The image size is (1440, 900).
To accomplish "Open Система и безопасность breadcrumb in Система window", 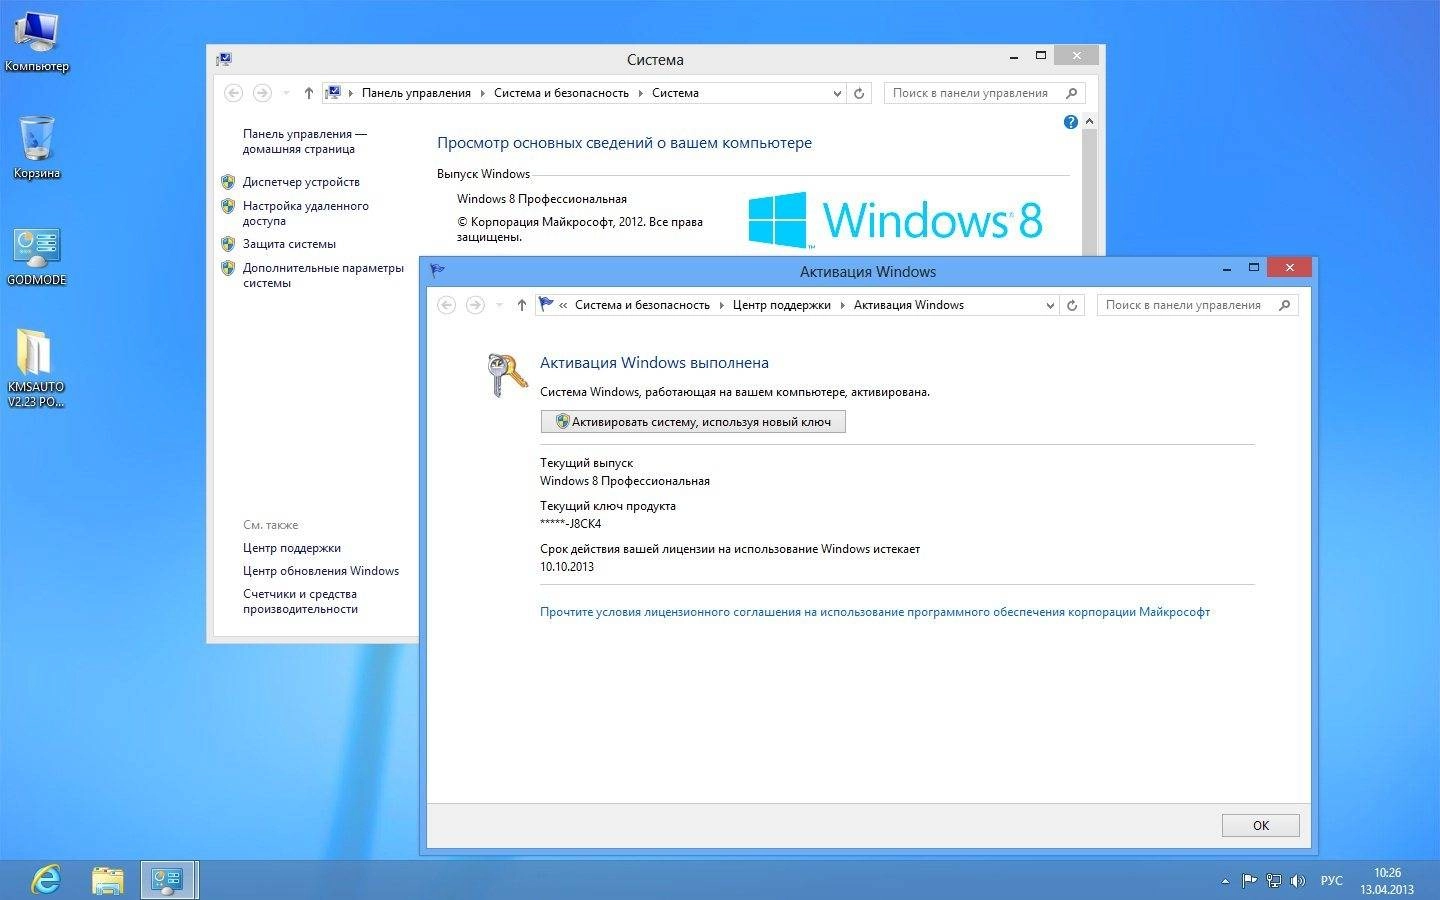I will click(561, 93).
